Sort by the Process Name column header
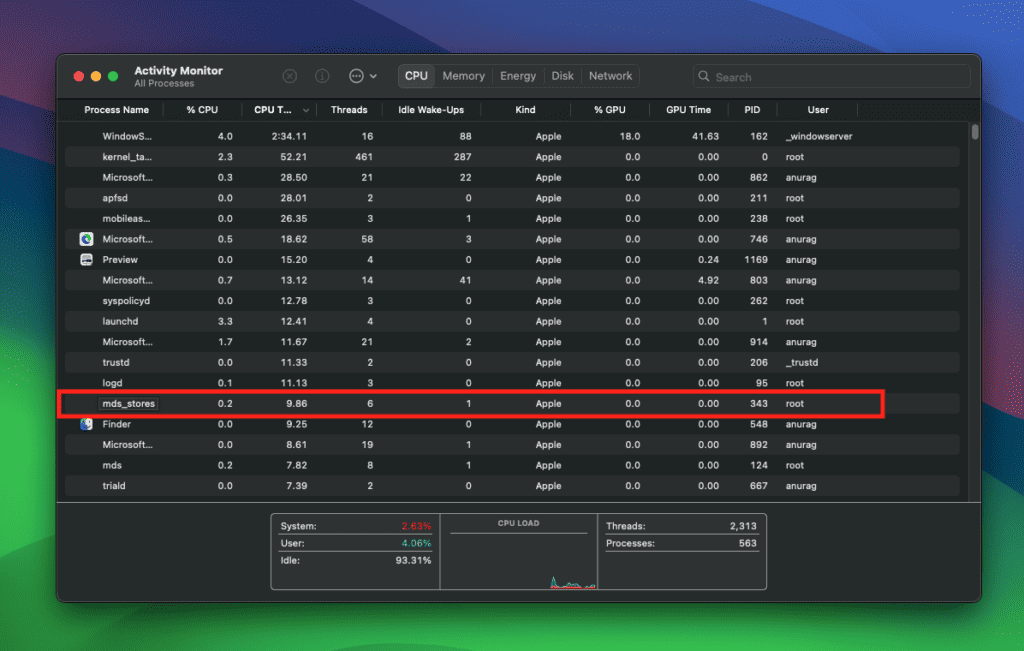 [116, 110]
